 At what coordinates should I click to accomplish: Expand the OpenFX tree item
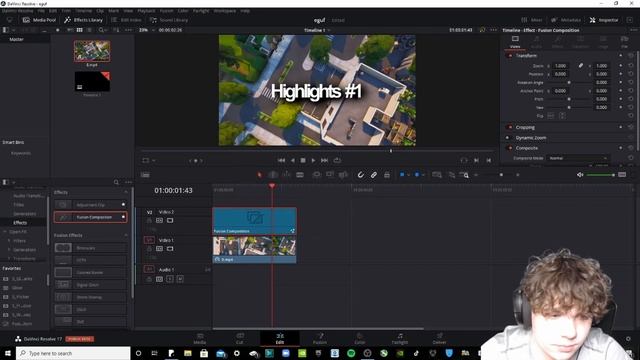tap(5, 231)
